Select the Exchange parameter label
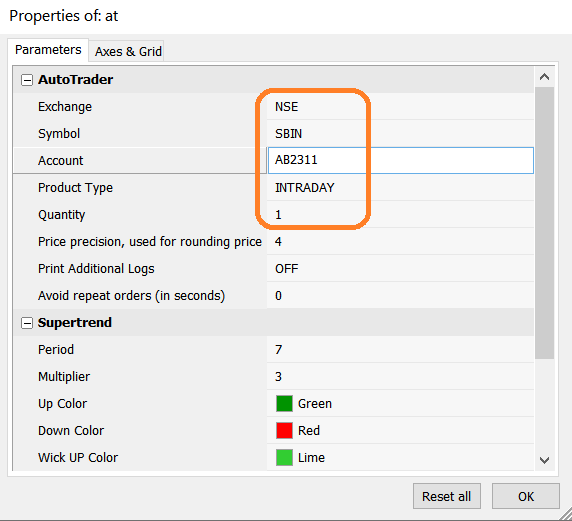 tap(65, 107)
